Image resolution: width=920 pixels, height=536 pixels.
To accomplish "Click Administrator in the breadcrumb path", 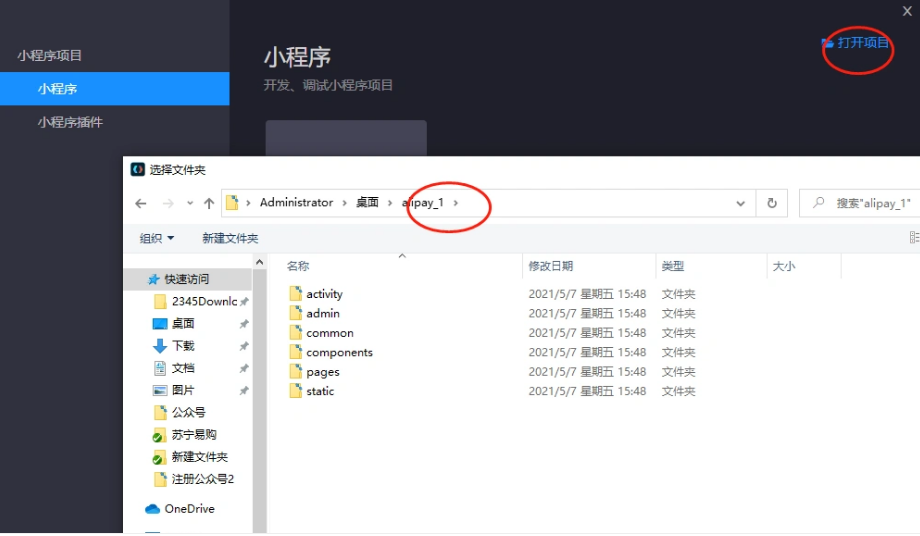I will coord(296,202).
